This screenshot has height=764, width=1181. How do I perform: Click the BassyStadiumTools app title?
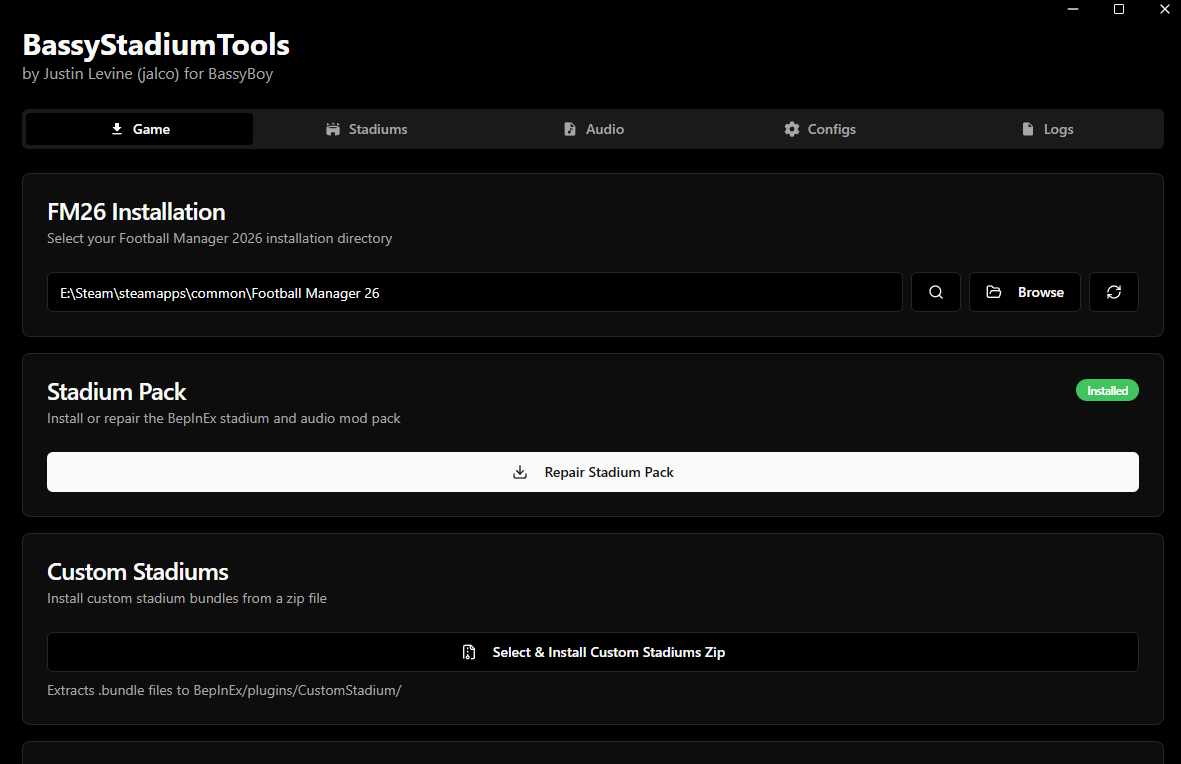pos(156,45)
